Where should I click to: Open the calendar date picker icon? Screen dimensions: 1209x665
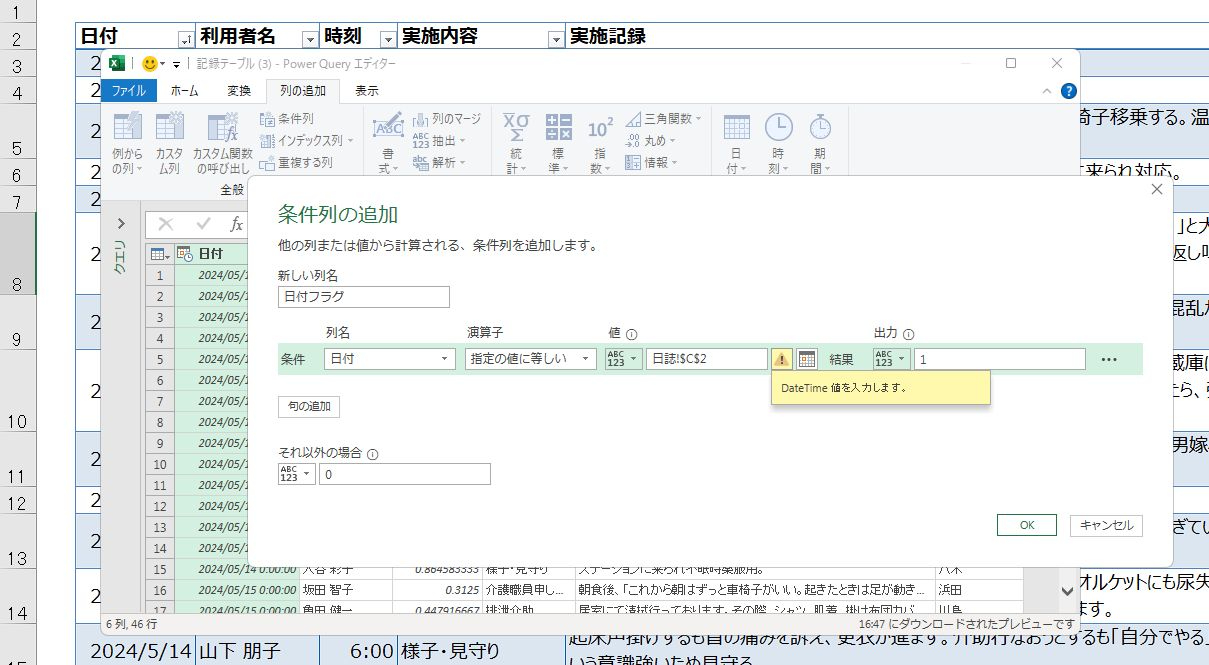807,359
